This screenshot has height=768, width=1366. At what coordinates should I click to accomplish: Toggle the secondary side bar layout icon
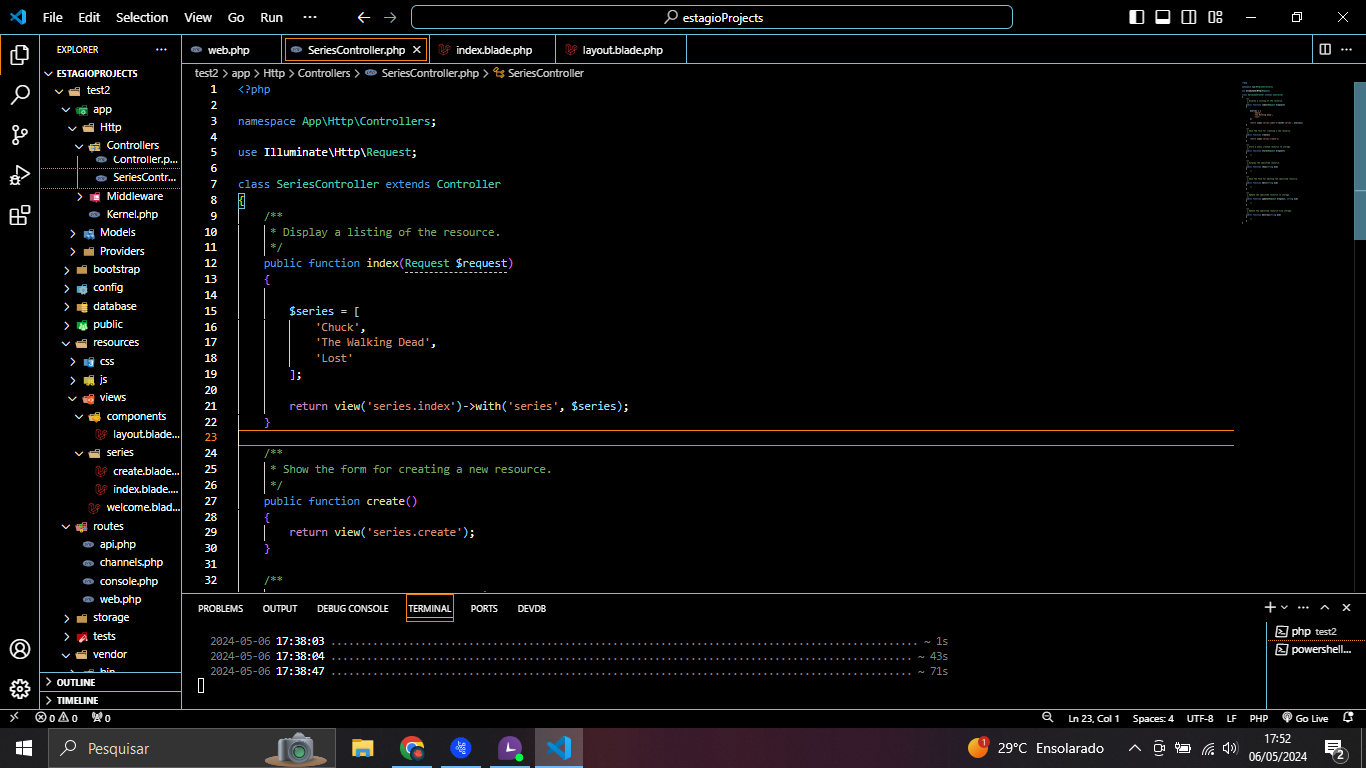pos(1189,17)
